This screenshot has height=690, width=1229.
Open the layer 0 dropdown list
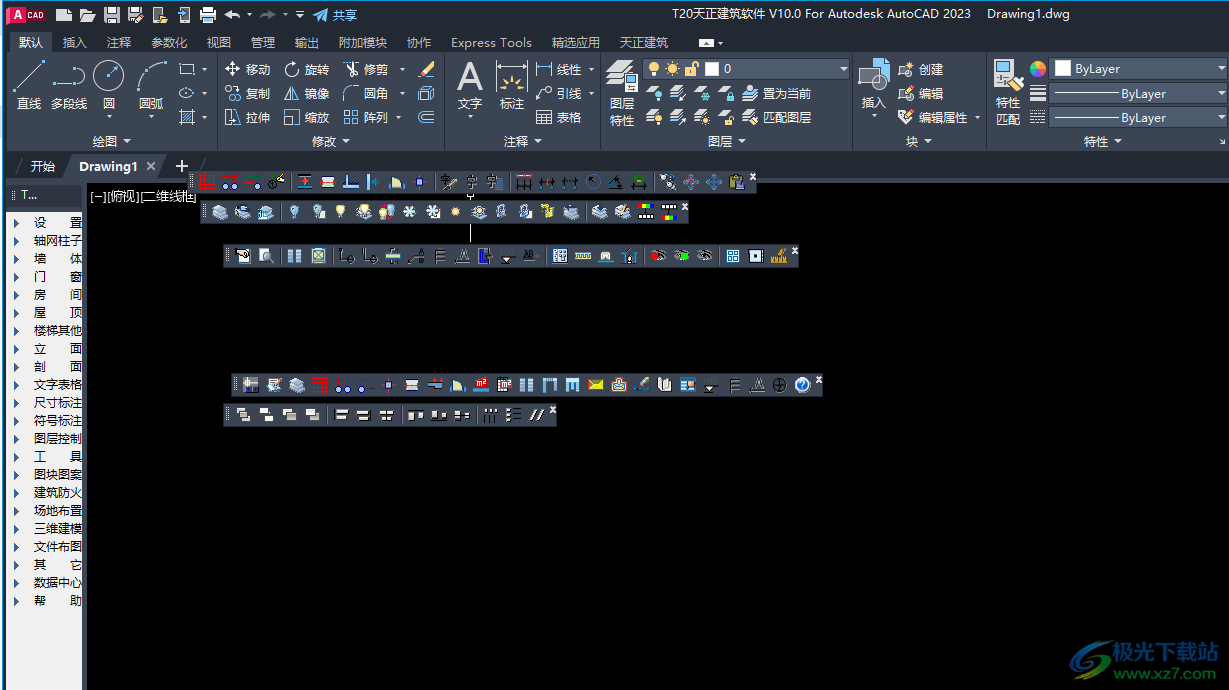point(843,69)
